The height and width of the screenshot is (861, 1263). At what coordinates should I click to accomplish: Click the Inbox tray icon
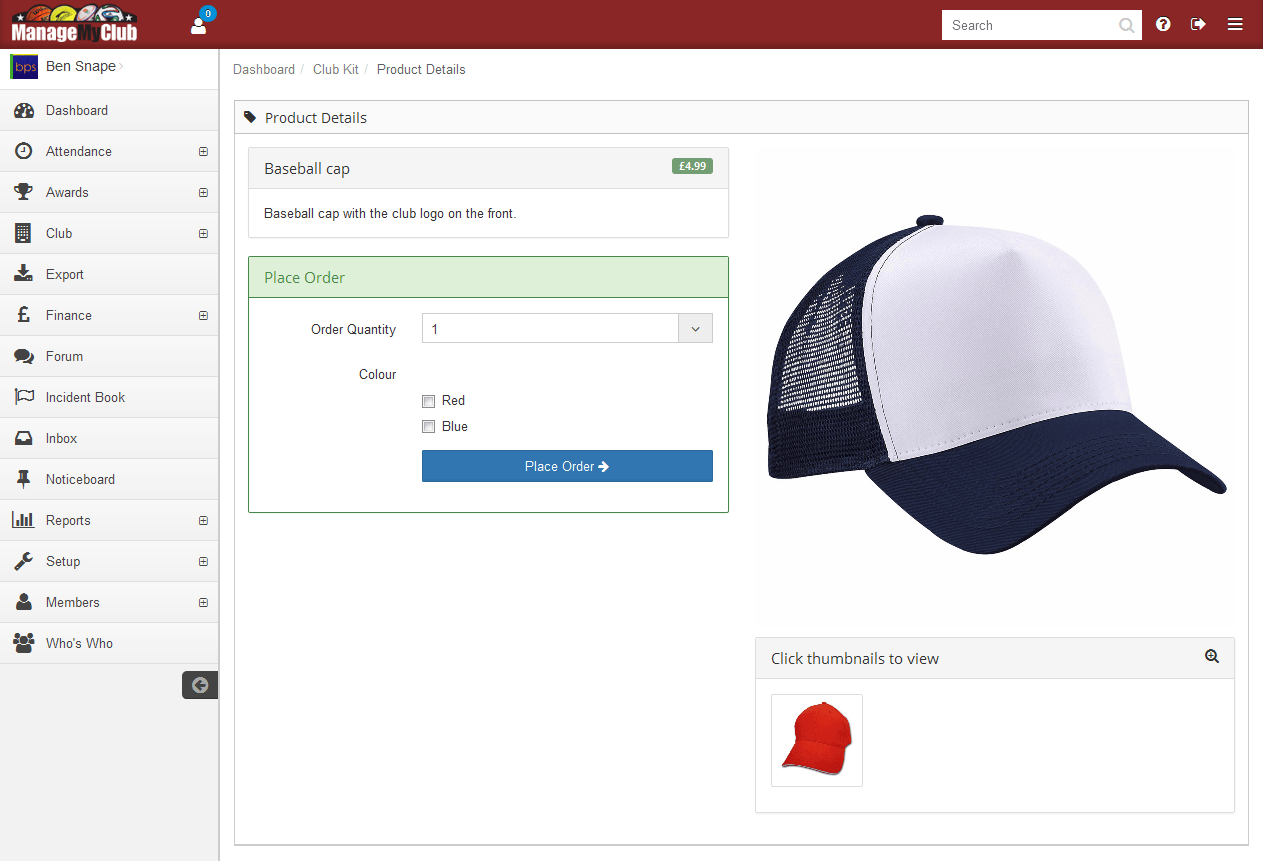tap(24, 438)
